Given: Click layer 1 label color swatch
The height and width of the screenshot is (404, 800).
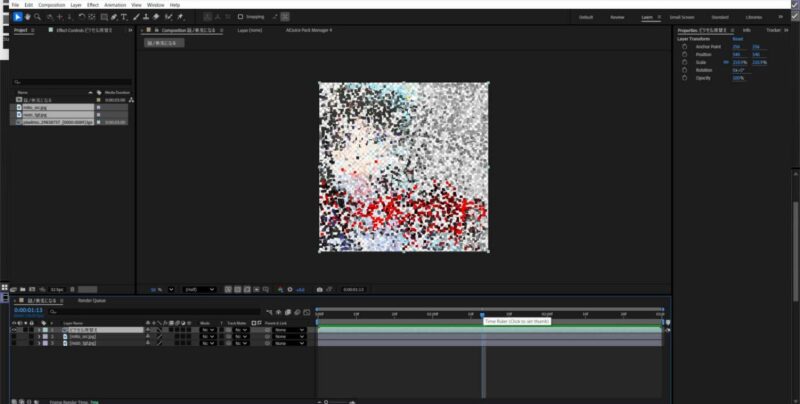Looking at the screenshot, I should (x=45, y=330).
